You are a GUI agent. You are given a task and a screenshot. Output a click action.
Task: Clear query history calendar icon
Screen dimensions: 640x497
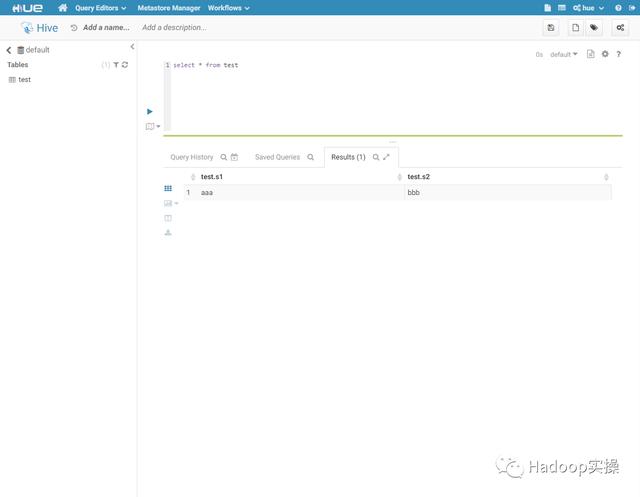click(x=234, y=157)
